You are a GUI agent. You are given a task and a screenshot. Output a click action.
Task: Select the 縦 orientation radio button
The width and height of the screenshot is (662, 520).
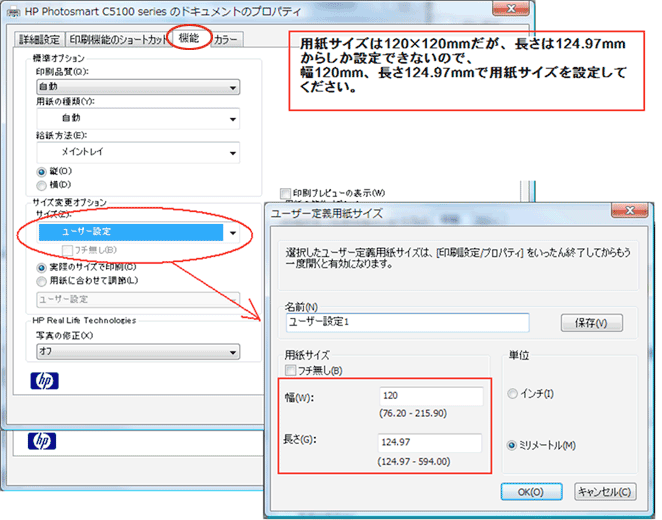point(41,172)
